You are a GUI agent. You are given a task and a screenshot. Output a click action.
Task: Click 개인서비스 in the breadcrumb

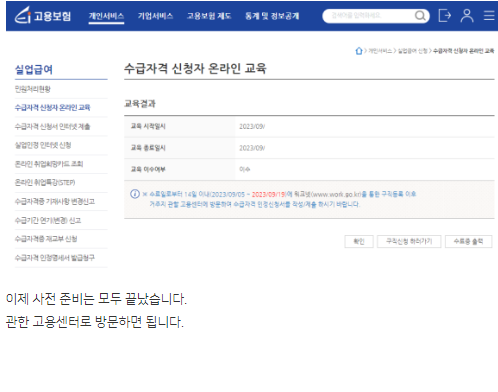380,51
